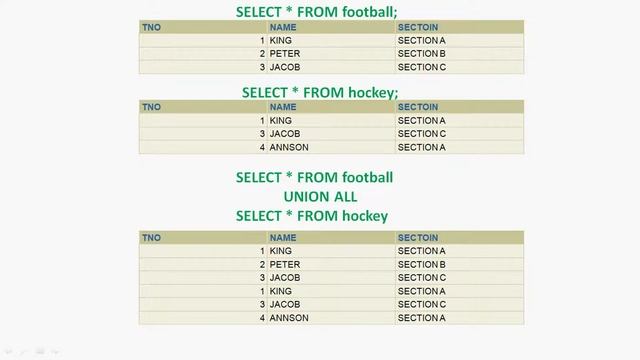Click TNO value 4 in hockey table
The image size is (640, 360).
[262, 147]
